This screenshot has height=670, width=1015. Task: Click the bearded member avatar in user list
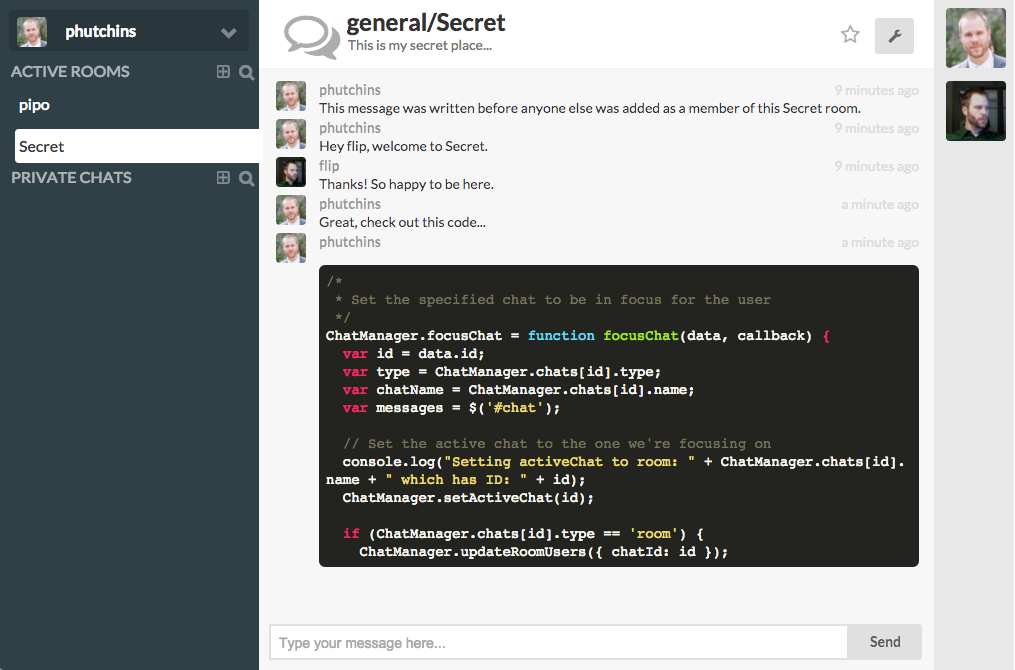click(975, 111)
